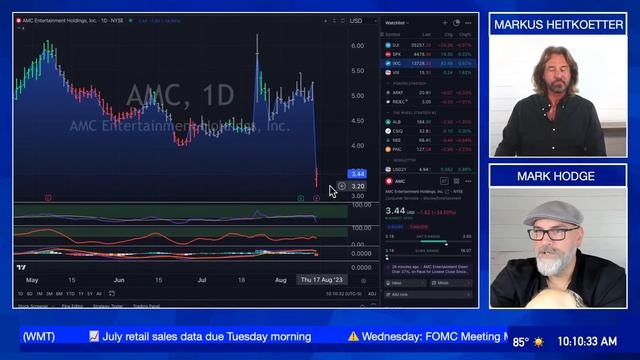Open the add symbol plus icon in Watchlist
640x360 pixels.
(445, 23)
